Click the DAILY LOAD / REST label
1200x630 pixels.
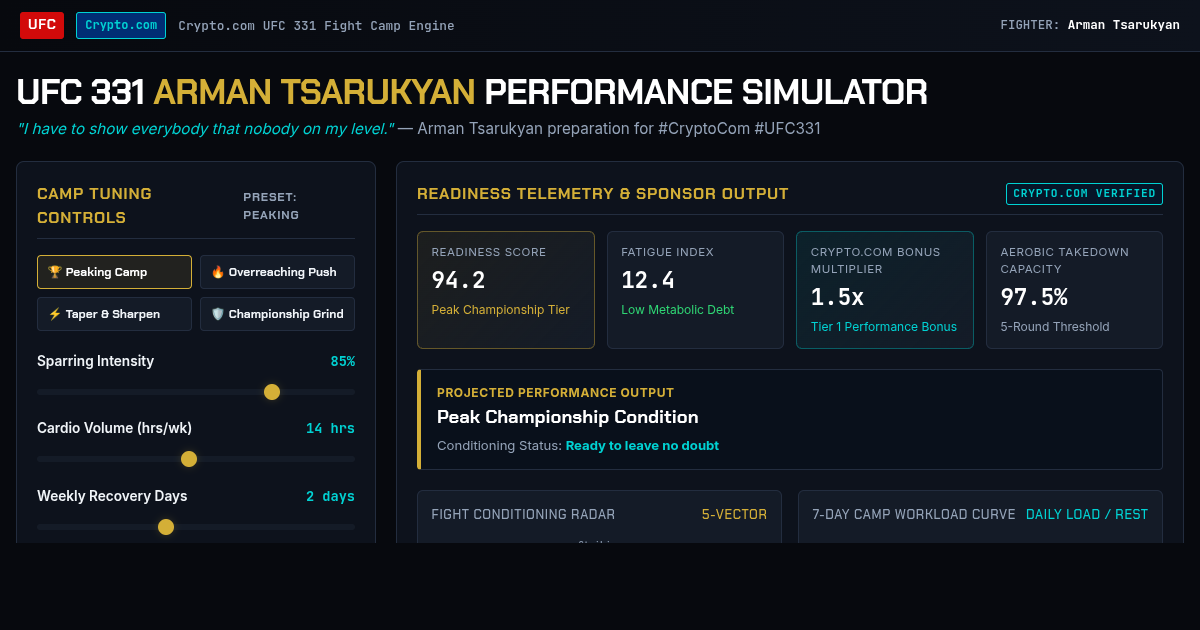[x=1087, y=515]
